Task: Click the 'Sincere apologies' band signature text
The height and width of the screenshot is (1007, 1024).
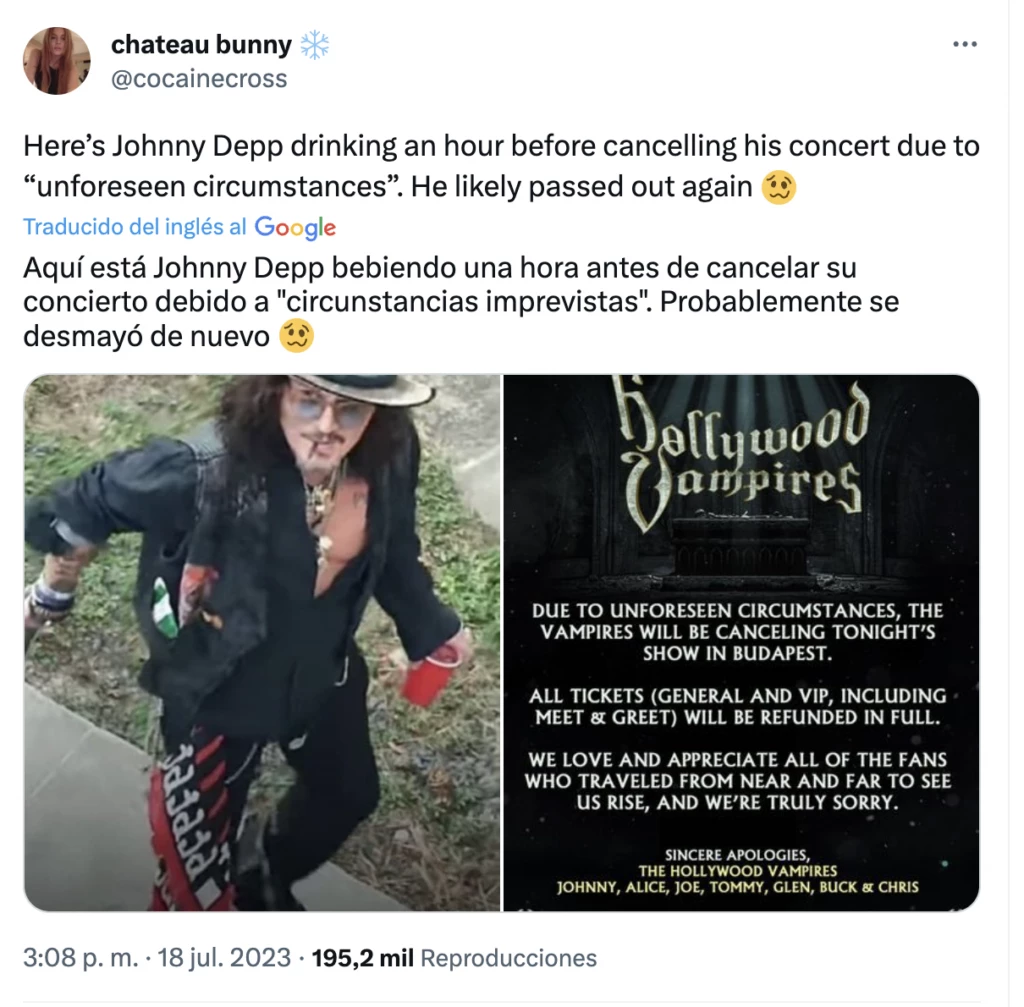Action: click(x=737, y=871)
